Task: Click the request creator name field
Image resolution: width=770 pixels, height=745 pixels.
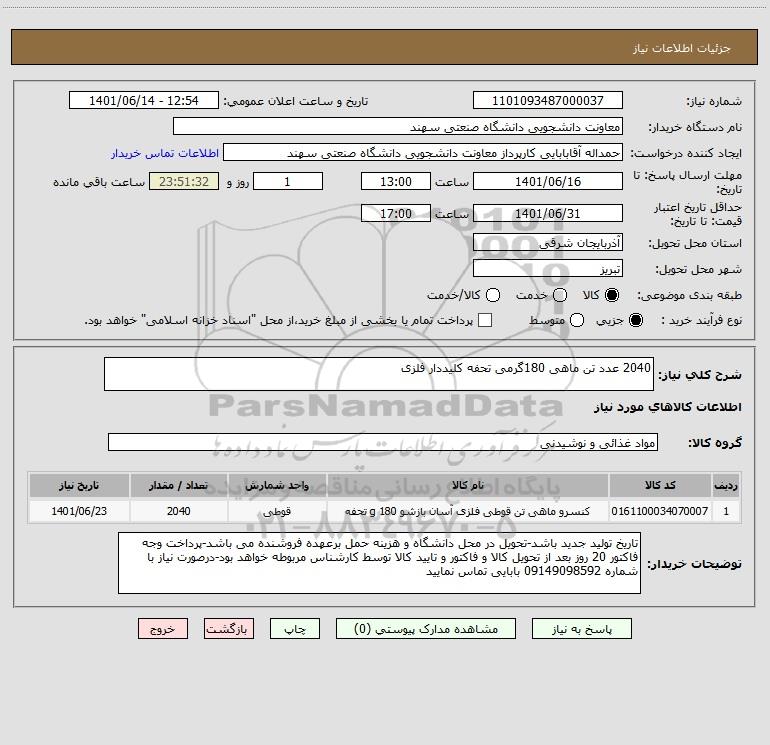Action: point(423,153)
